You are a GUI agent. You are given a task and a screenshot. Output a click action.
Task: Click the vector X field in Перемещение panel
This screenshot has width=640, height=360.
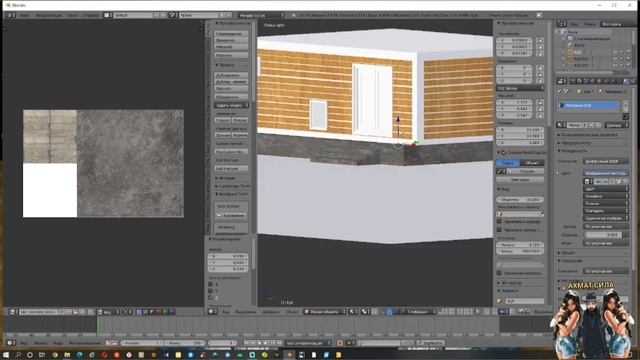tap(228, 256)
